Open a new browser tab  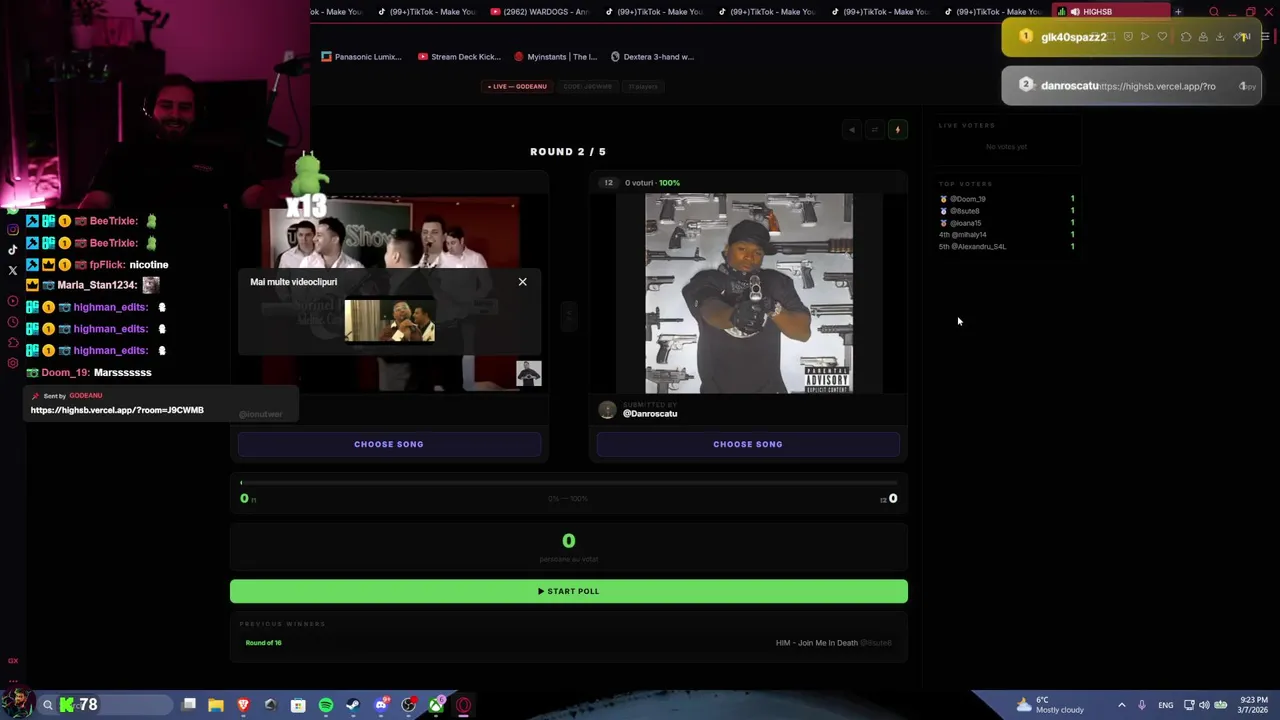pyautogui.click(x=1178, y=12)
